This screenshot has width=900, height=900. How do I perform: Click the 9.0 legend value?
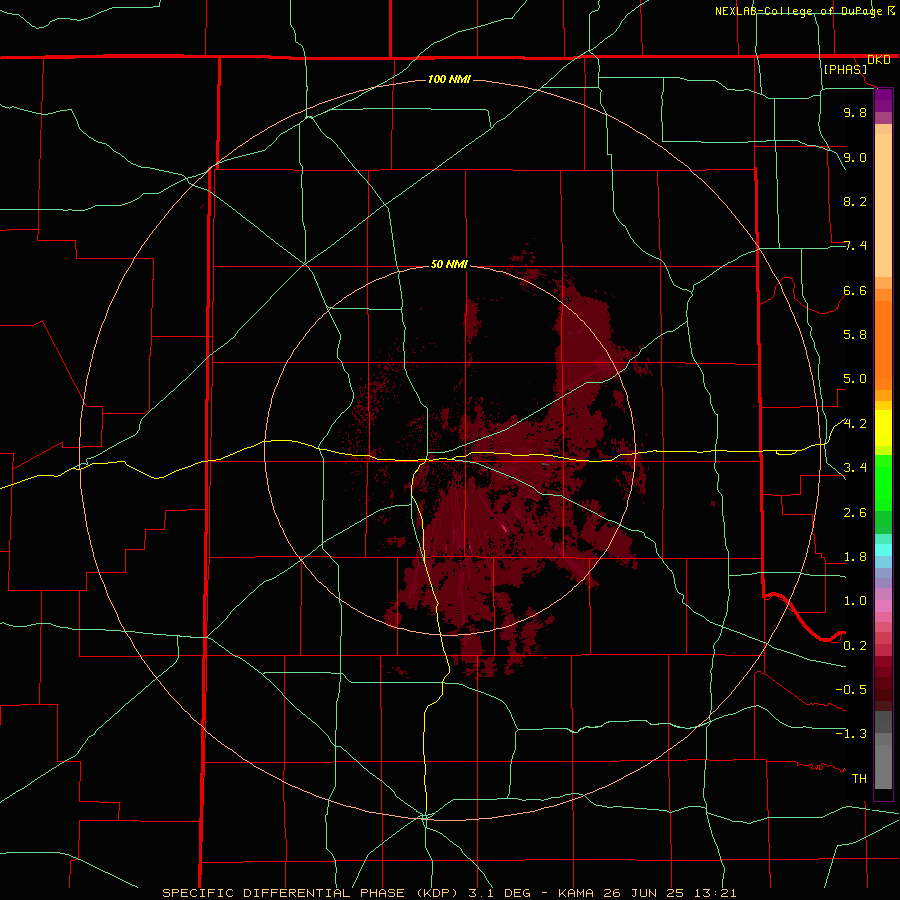click(855, 157)
